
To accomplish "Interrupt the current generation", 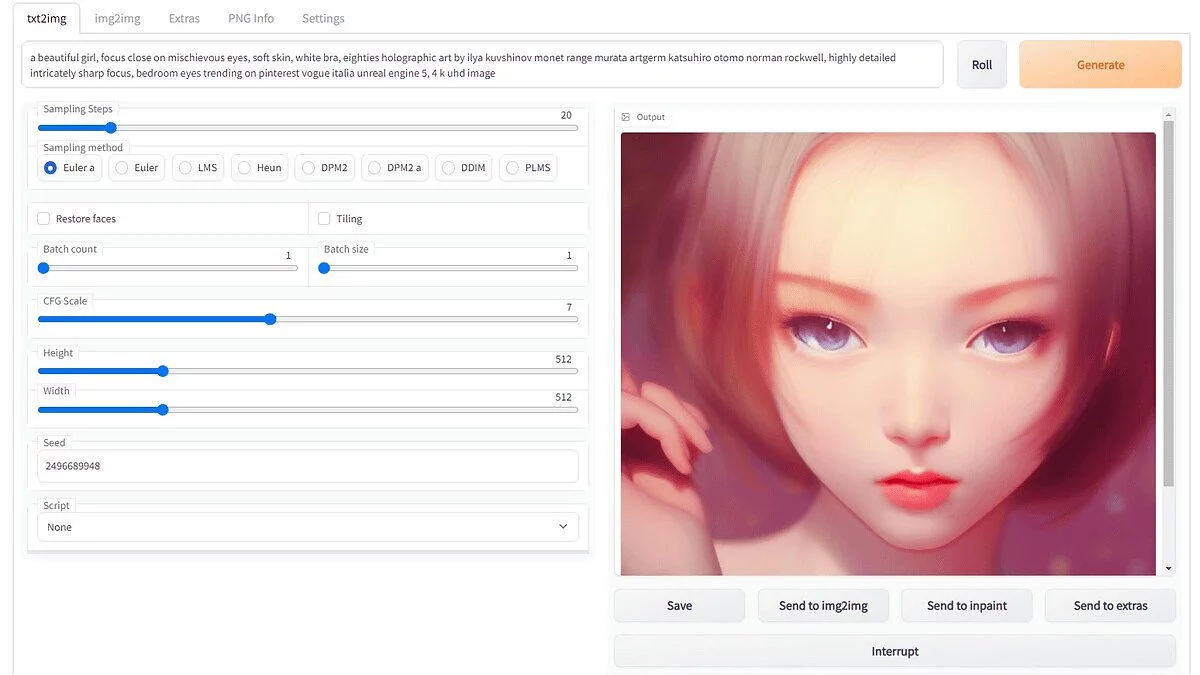I will [x=895, y=651].
